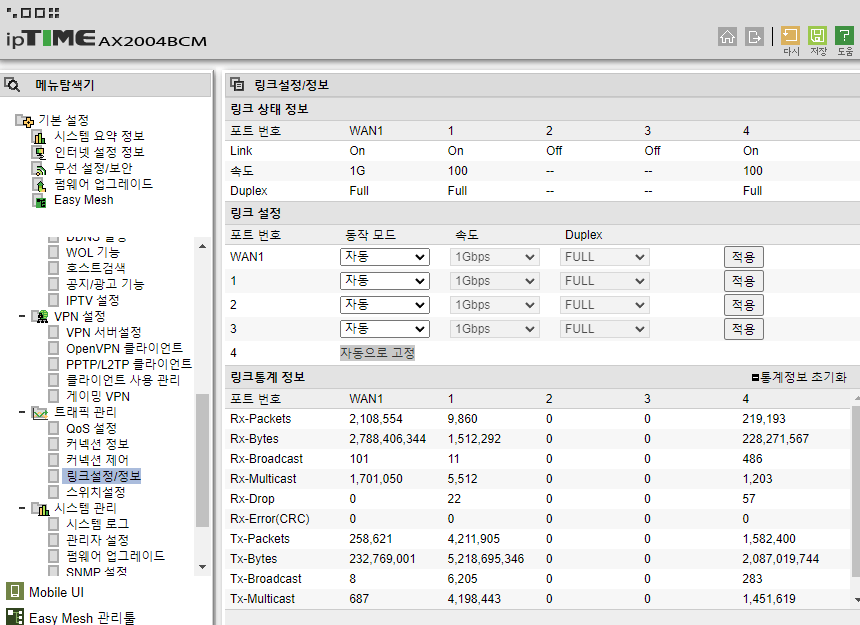The height and width of the screenshot is (625, 860).
Task: Open VPN 서버설정 menu item
Action: click(x=104, y=333)
